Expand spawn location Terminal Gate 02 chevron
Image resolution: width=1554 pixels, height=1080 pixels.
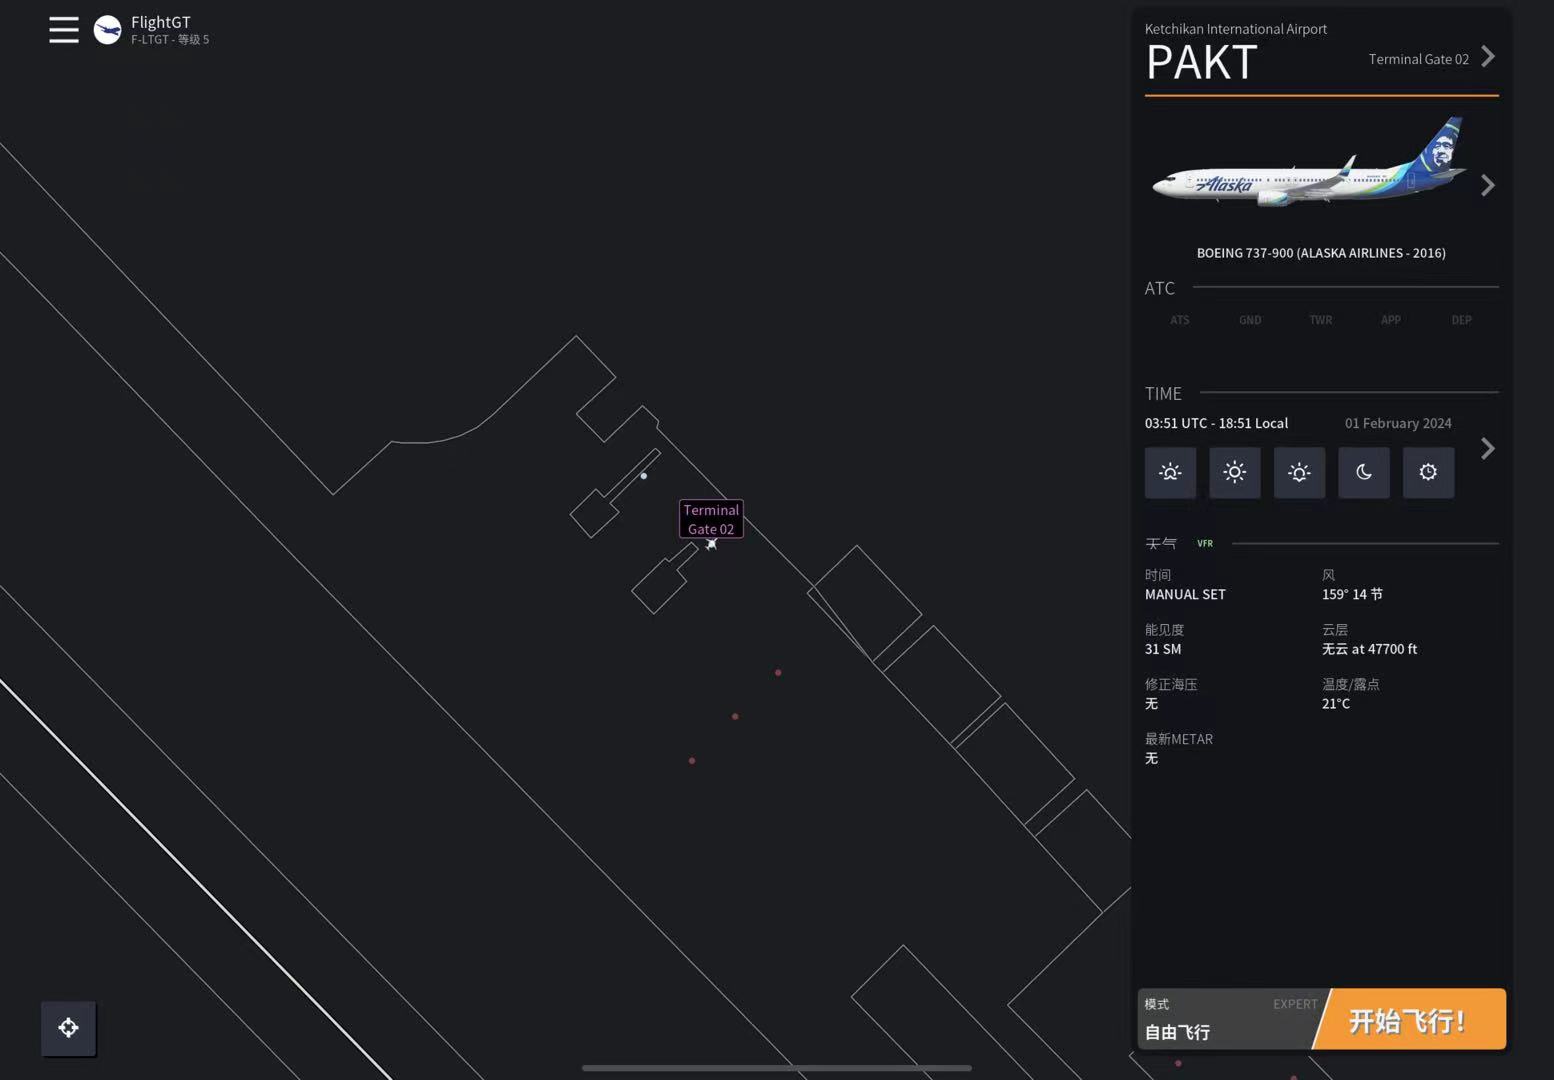tap(1488, 57)
